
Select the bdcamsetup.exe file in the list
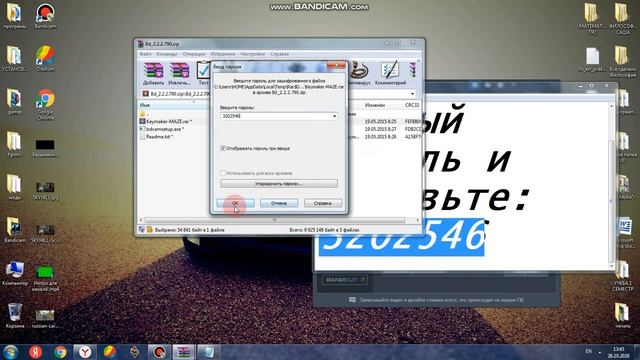(165, 129)
